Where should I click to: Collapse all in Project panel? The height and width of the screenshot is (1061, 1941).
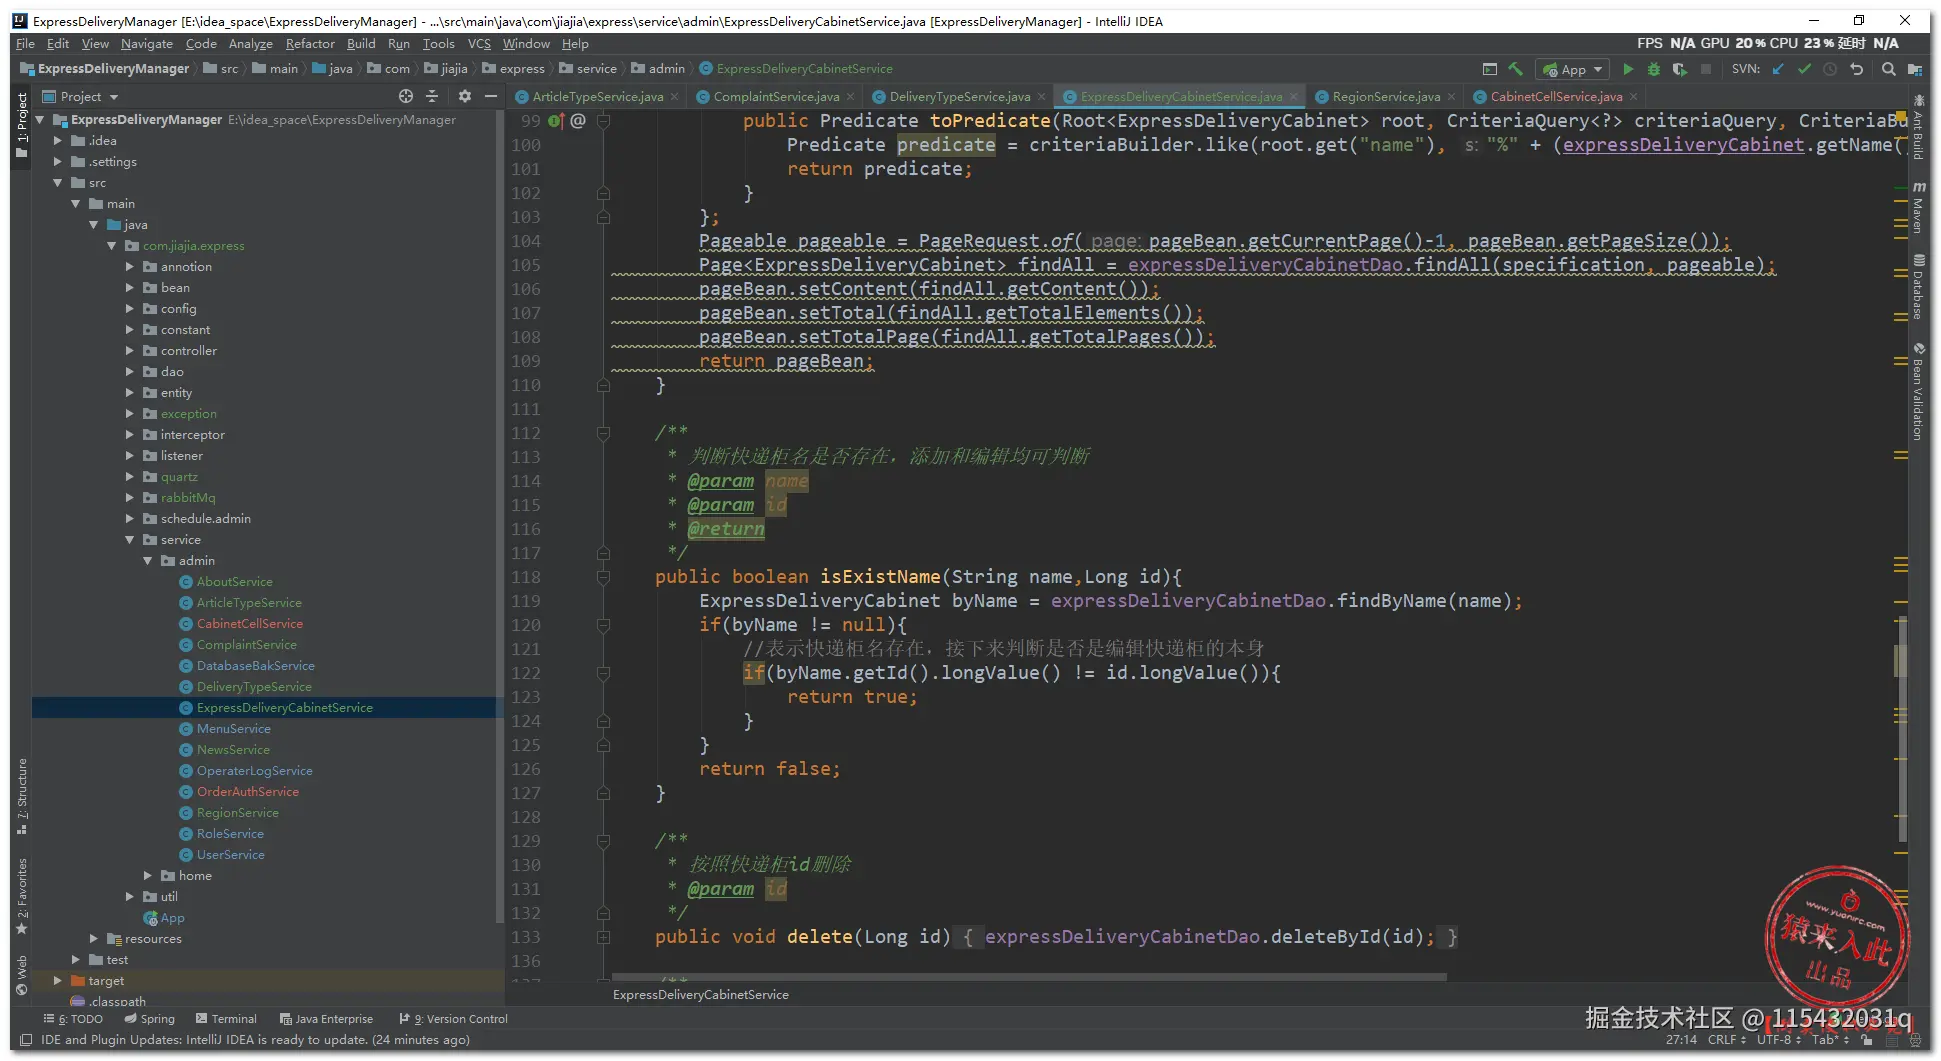click(x=432, y=96)
